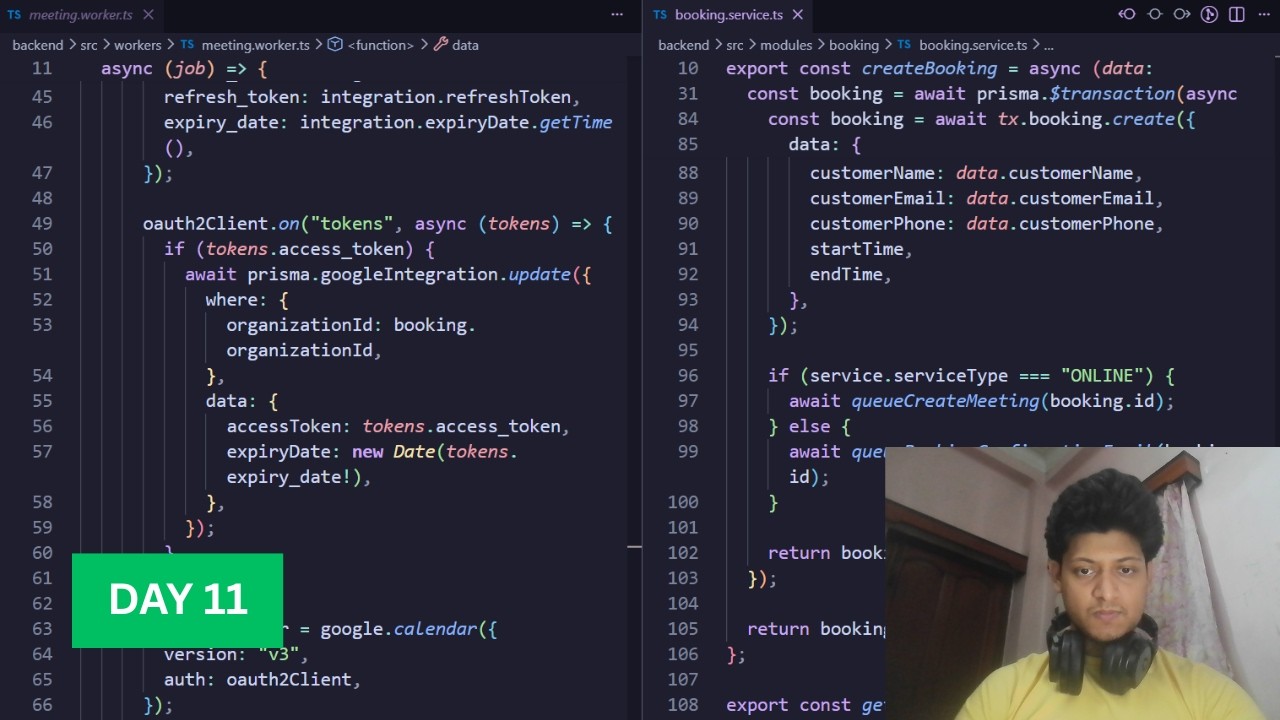Click 'export const' on line 108
The width and height of the screenshot is (1280, 720).
(x=788, y=705)
